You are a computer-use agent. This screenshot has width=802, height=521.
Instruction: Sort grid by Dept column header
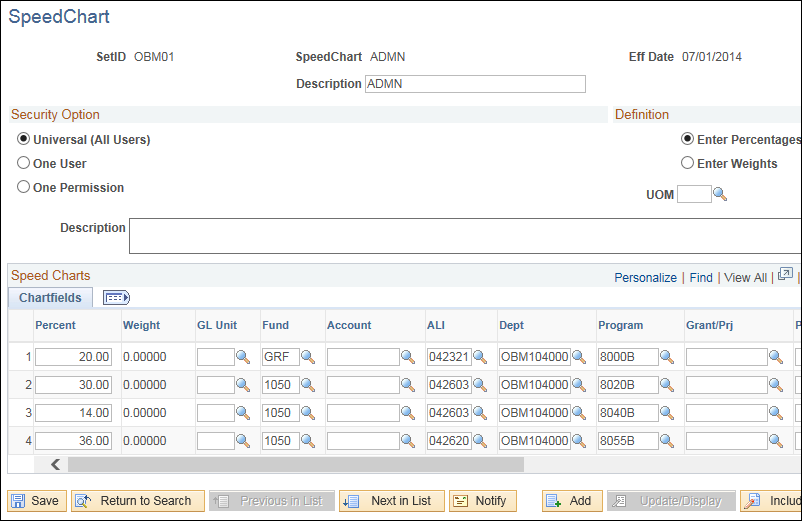click(x=511, y=325)
